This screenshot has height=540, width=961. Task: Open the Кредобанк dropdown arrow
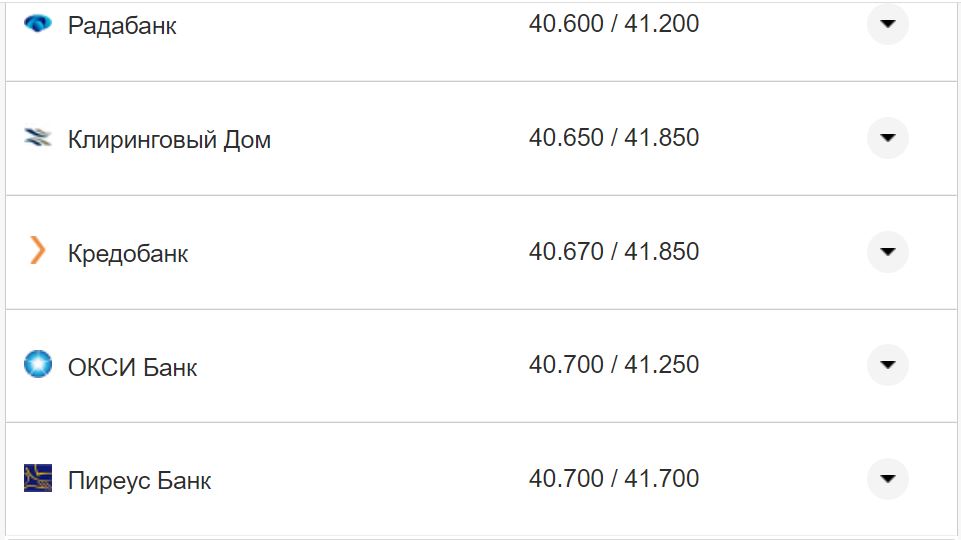coord(887,251)
